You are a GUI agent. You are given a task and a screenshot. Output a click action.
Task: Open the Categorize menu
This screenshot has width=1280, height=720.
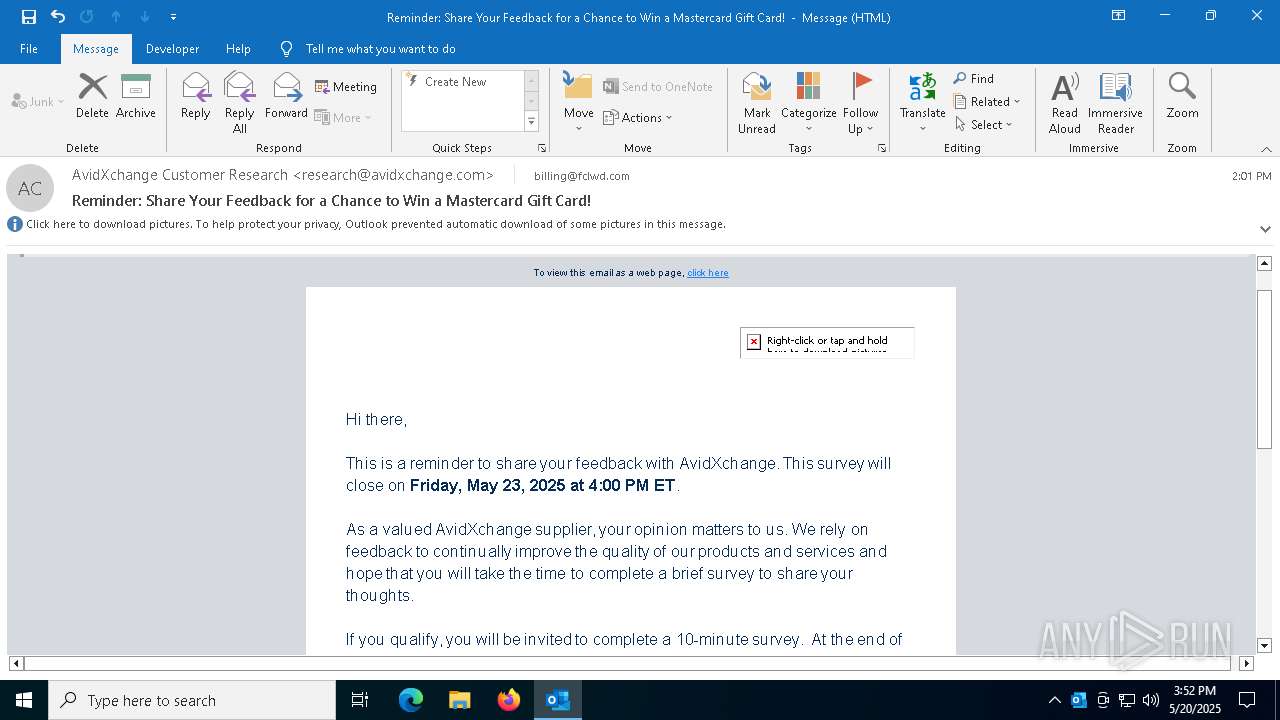809,102
